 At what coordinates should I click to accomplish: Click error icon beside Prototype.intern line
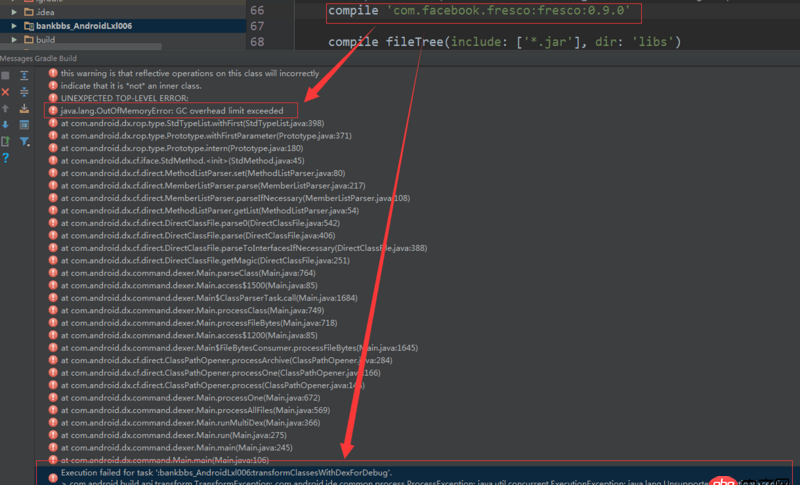(x=53, y=148)
